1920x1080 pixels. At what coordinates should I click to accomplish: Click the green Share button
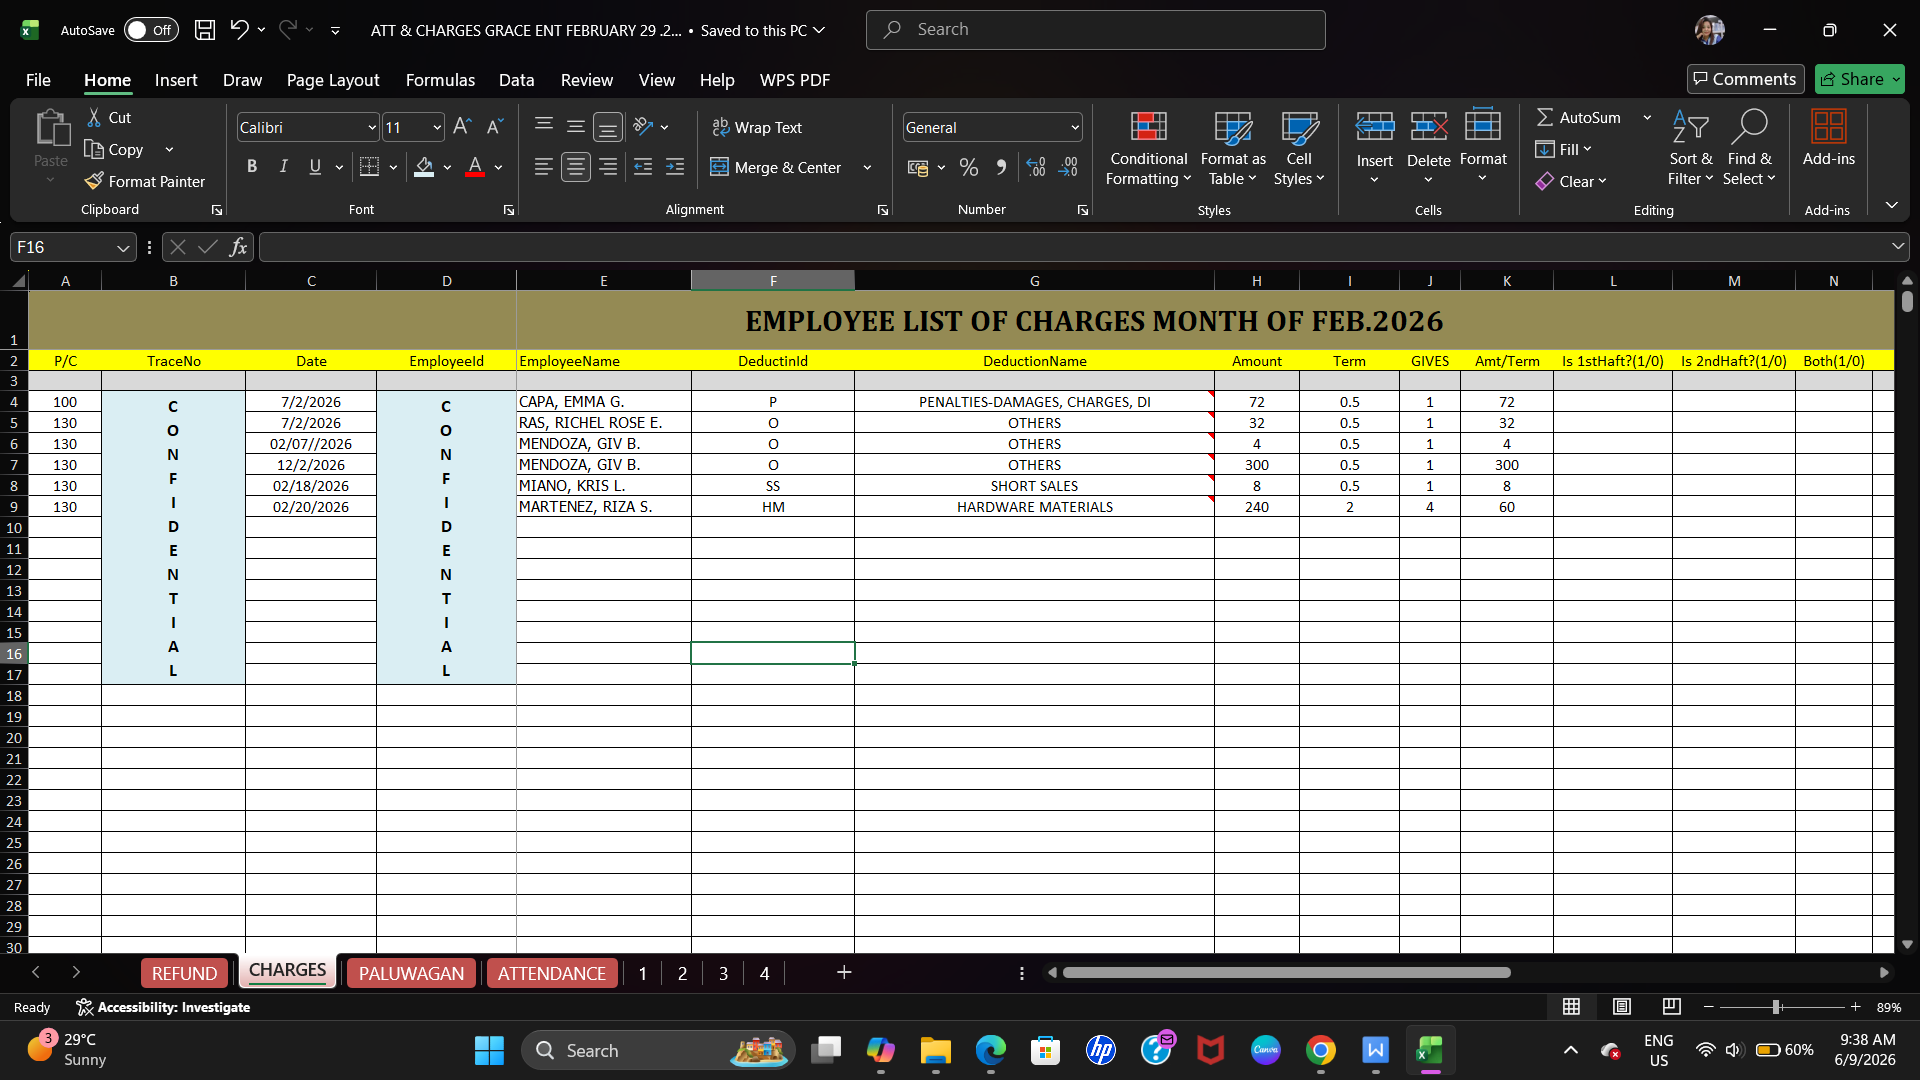point(1859,79)
